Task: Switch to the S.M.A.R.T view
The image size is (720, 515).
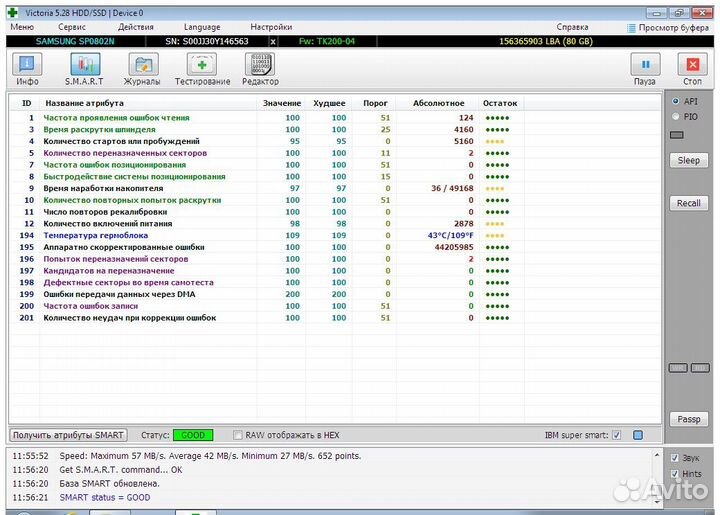Action: (84, 67)
